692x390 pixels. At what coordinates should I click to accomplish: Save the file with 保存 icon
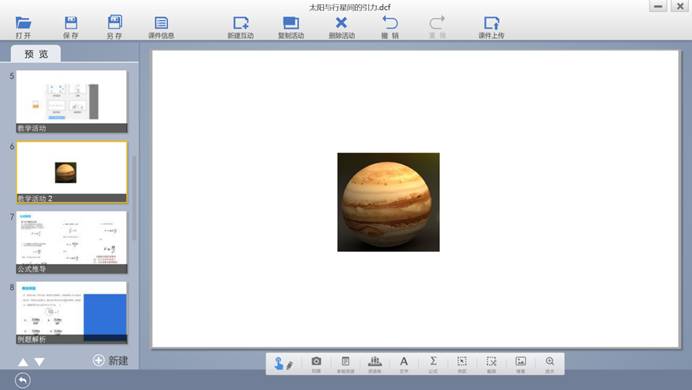[x=71, y=27]
